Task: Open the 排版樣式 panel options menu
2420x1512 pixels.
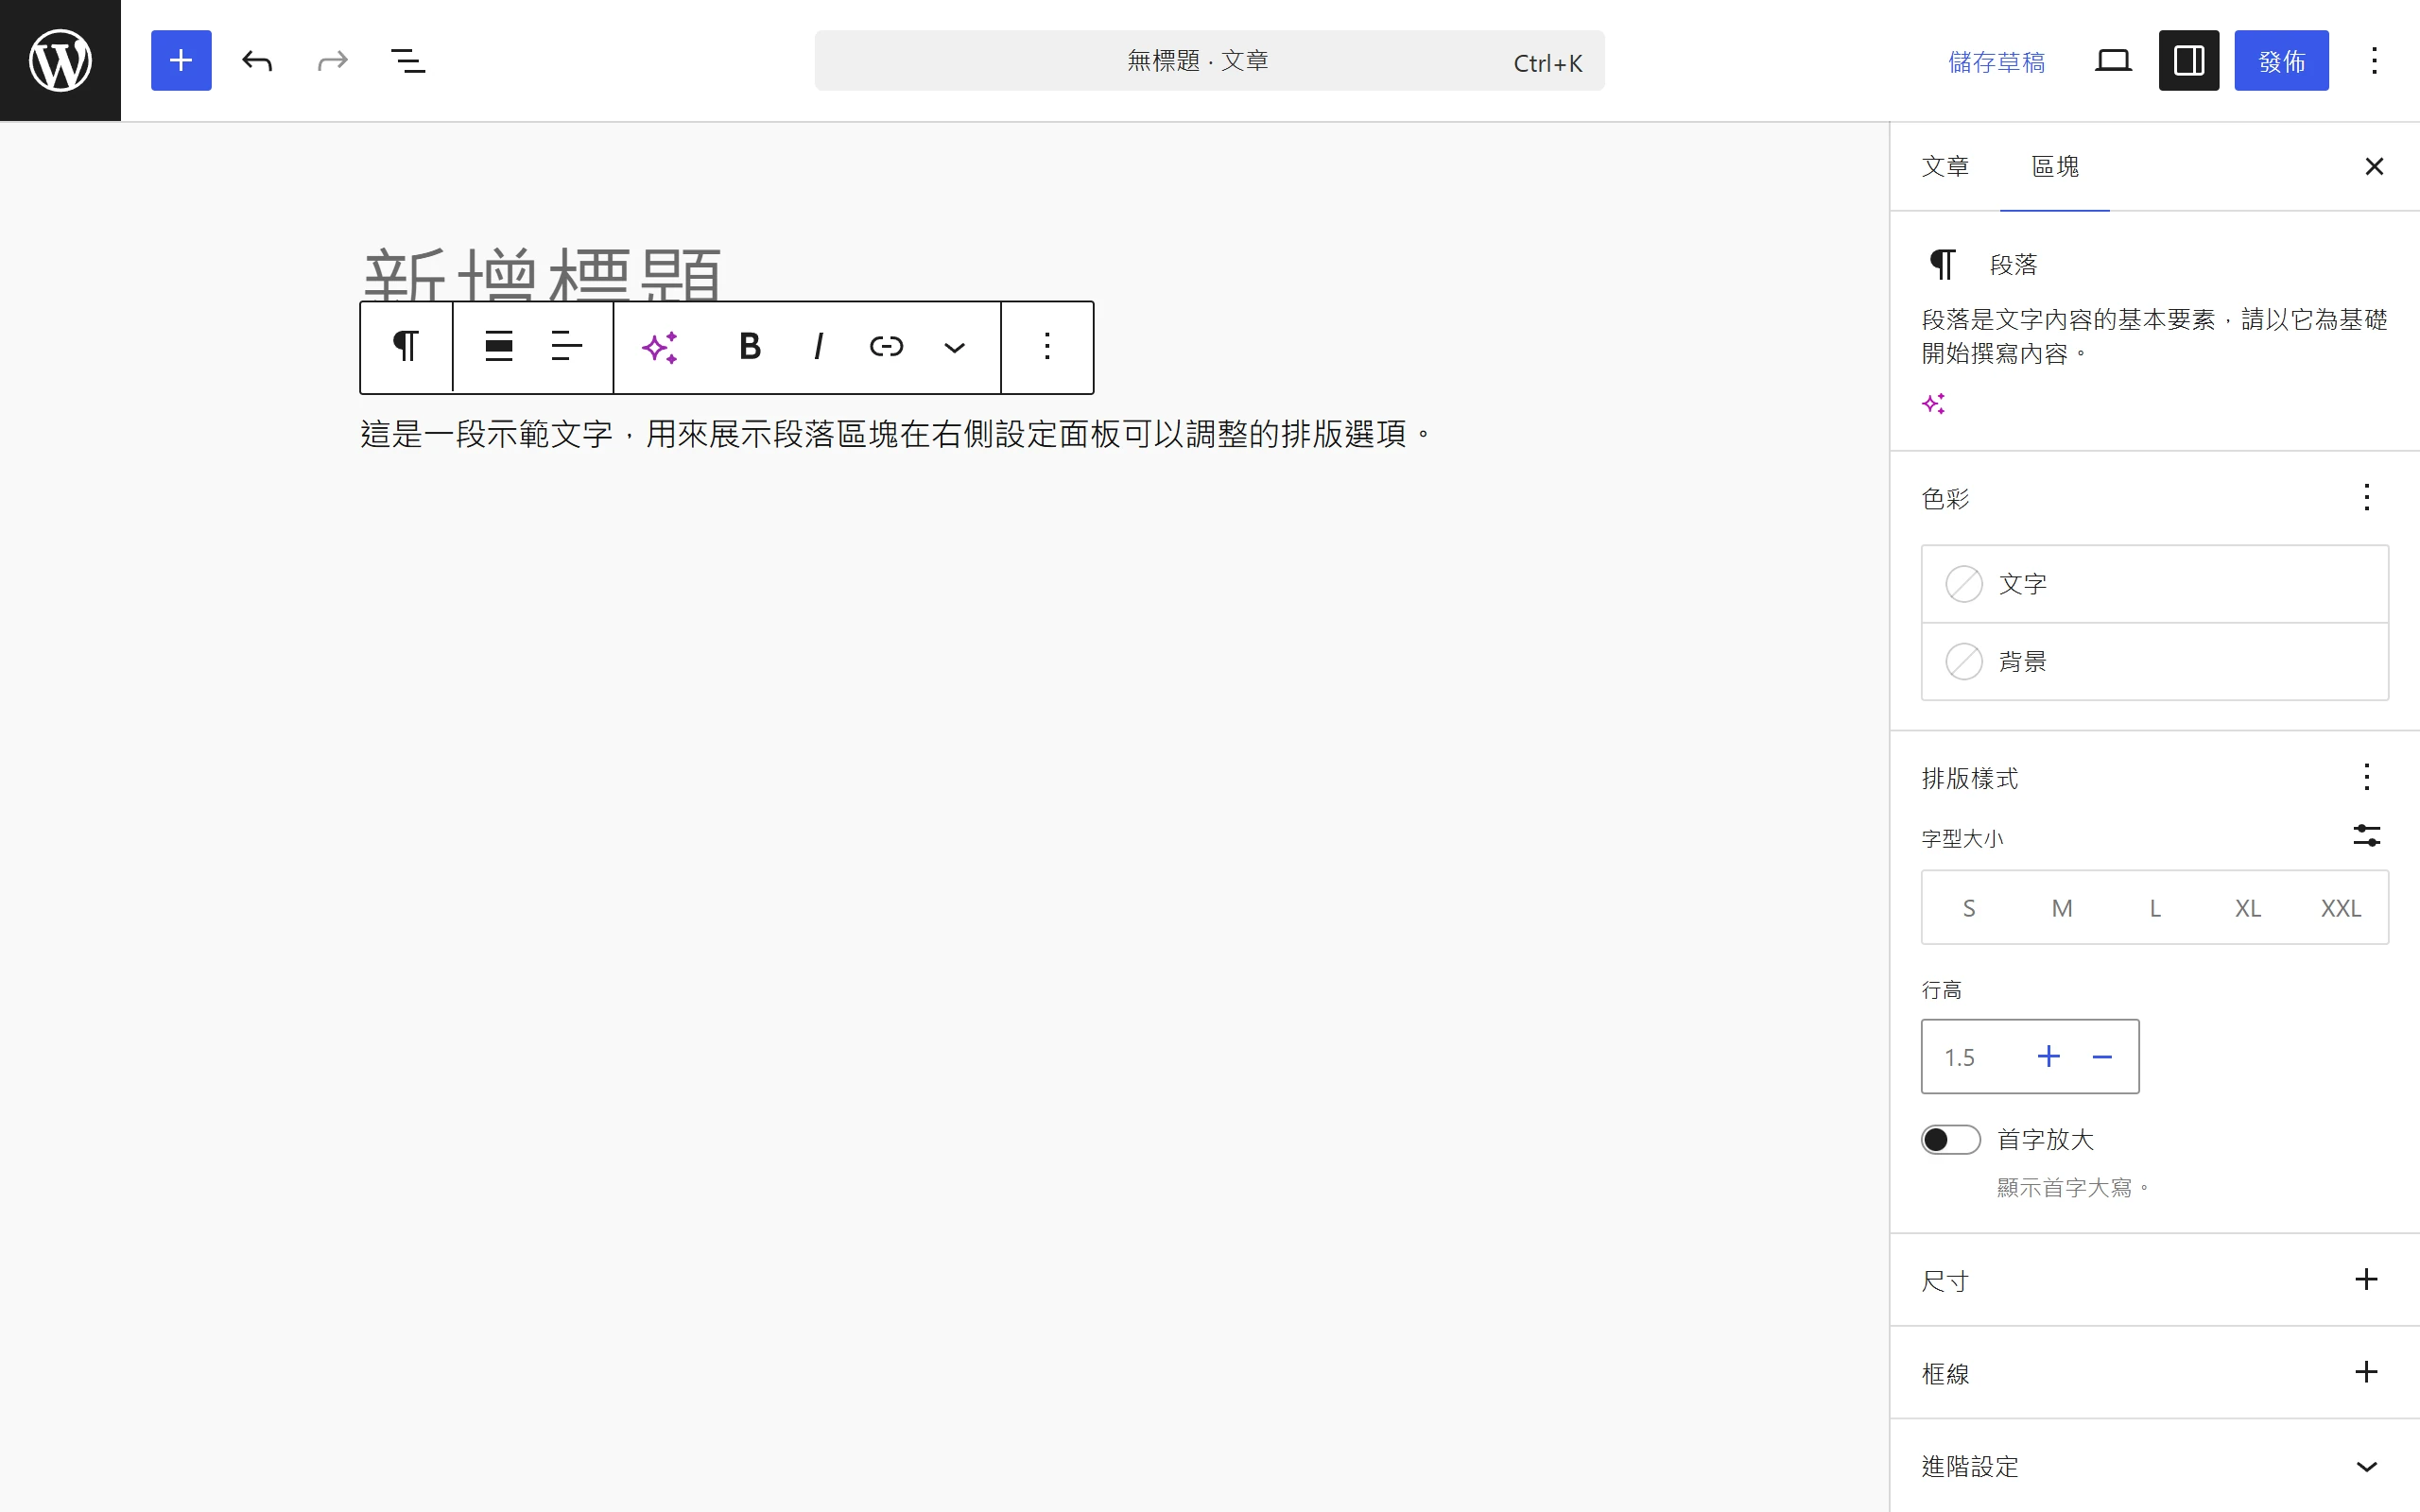Action: 2366,777
